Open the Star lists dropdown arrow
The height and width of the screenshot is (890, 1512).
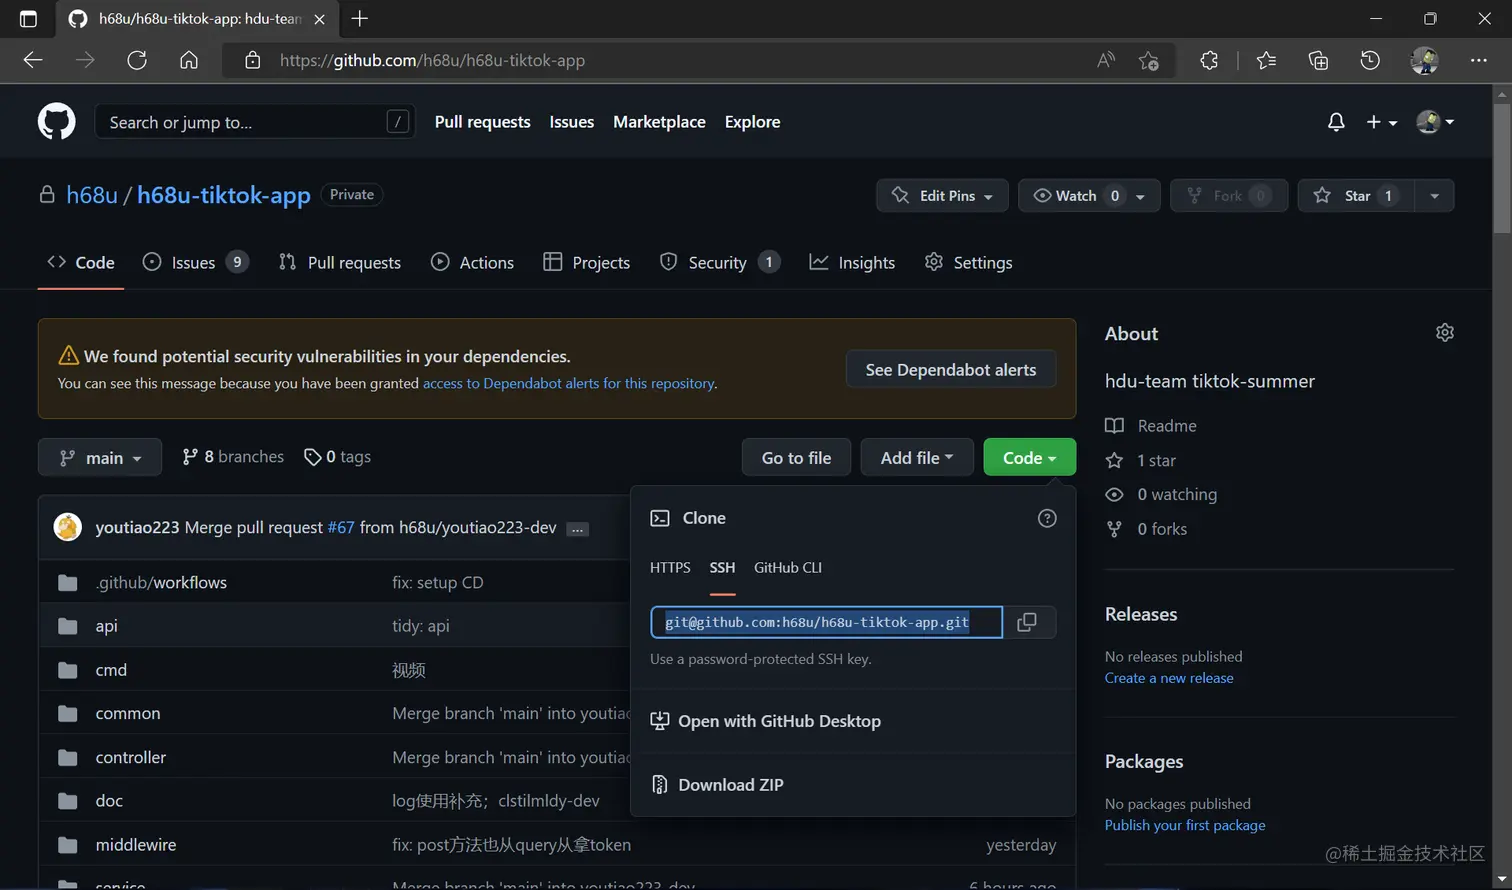click(x=1435, y=195)
